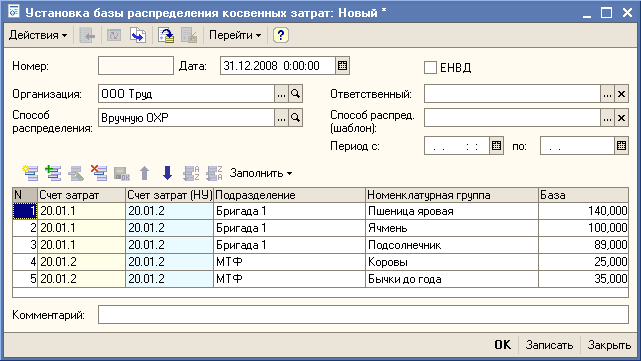Image resolution: width=641 pixels, height=361 pixels.
Task: Click the Подразделение column header
Action: (289, 195)
